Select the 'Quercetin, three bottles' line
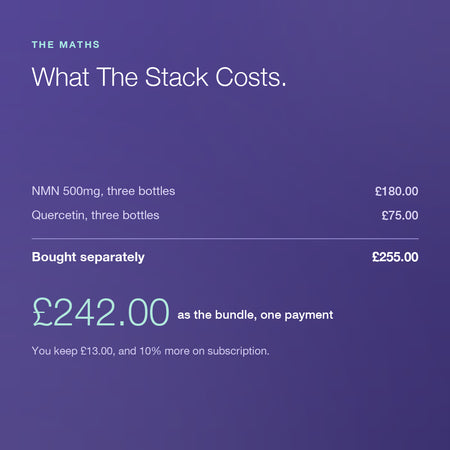 pyautogui.click(x=95, y=215)
